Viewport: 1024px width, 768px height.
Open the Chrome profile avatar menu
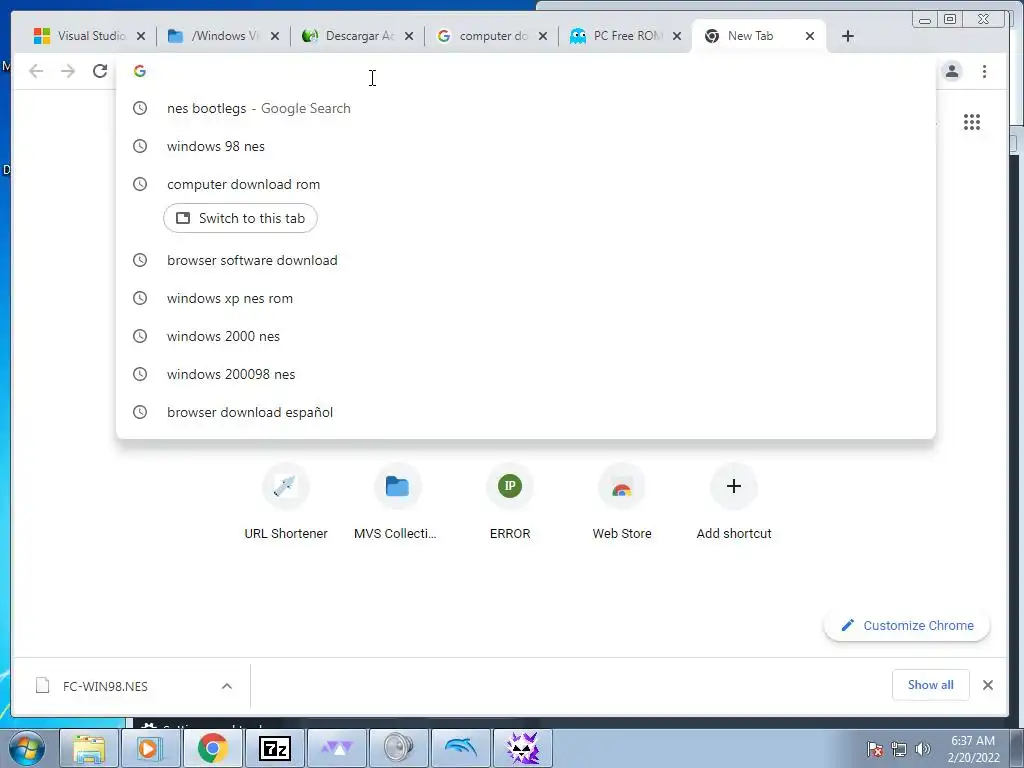point(952,71)
